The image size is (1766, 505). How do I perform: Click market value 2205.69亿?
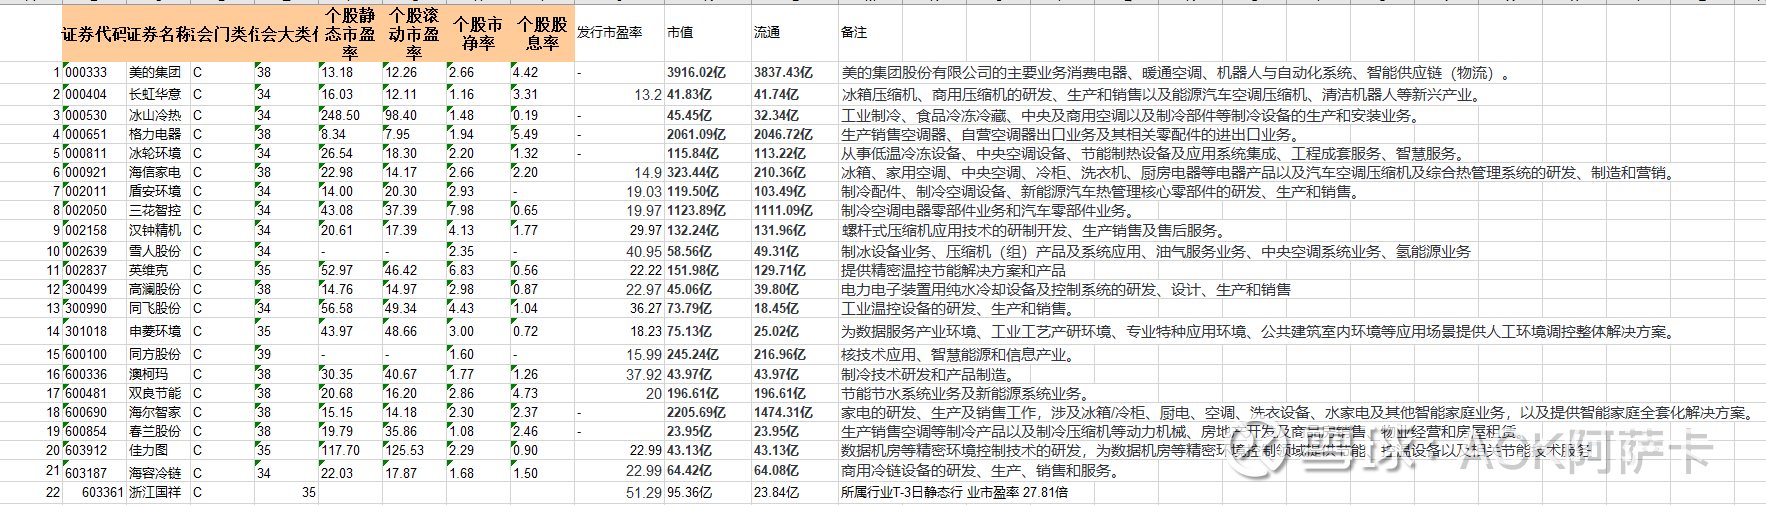pyautogui.click(x=696, y=412)
